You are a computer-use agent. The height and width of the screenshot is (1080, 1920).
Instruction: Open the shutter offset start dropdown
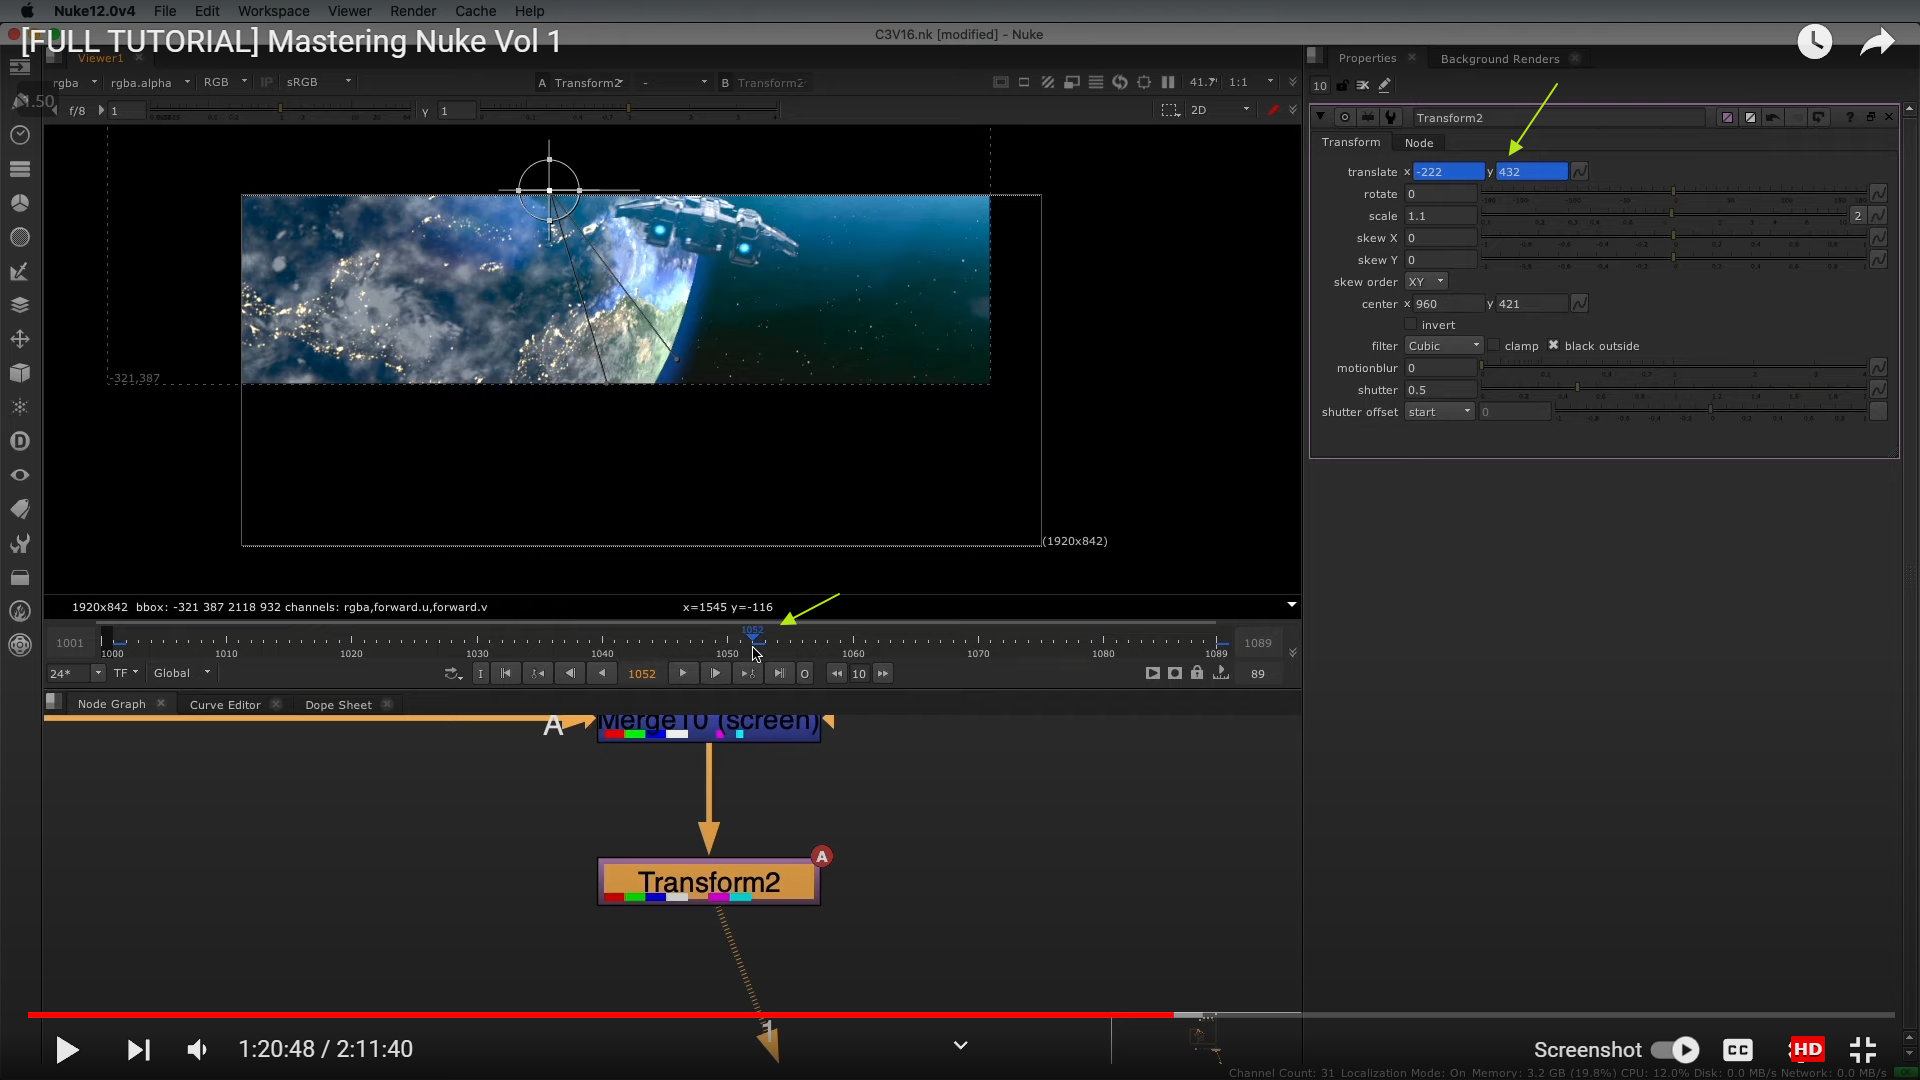point(1440,412)
